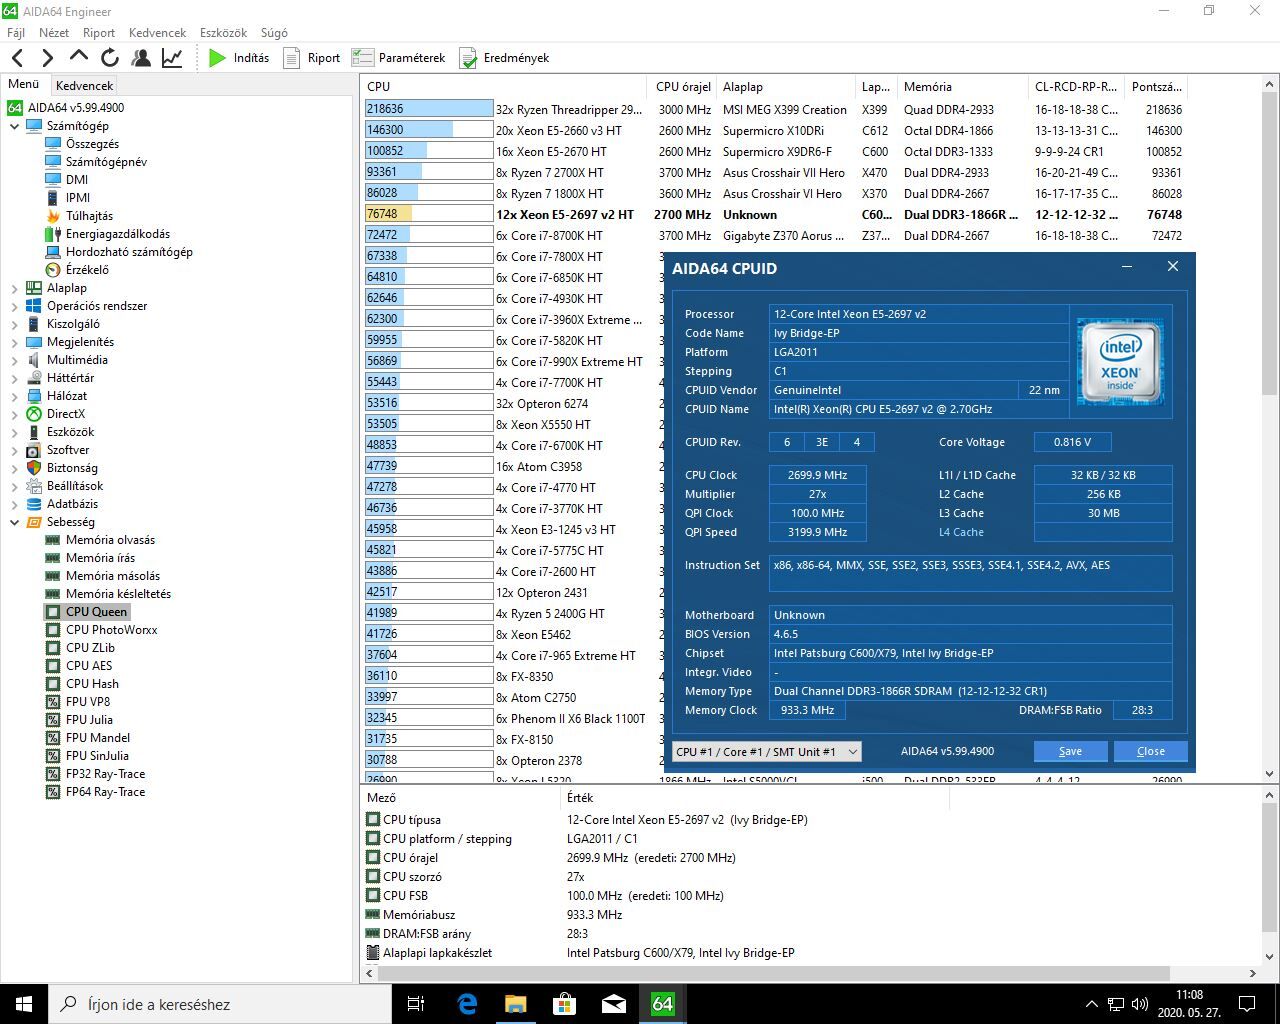
Task: Click the Windows search box
Action: [220, 1004]
